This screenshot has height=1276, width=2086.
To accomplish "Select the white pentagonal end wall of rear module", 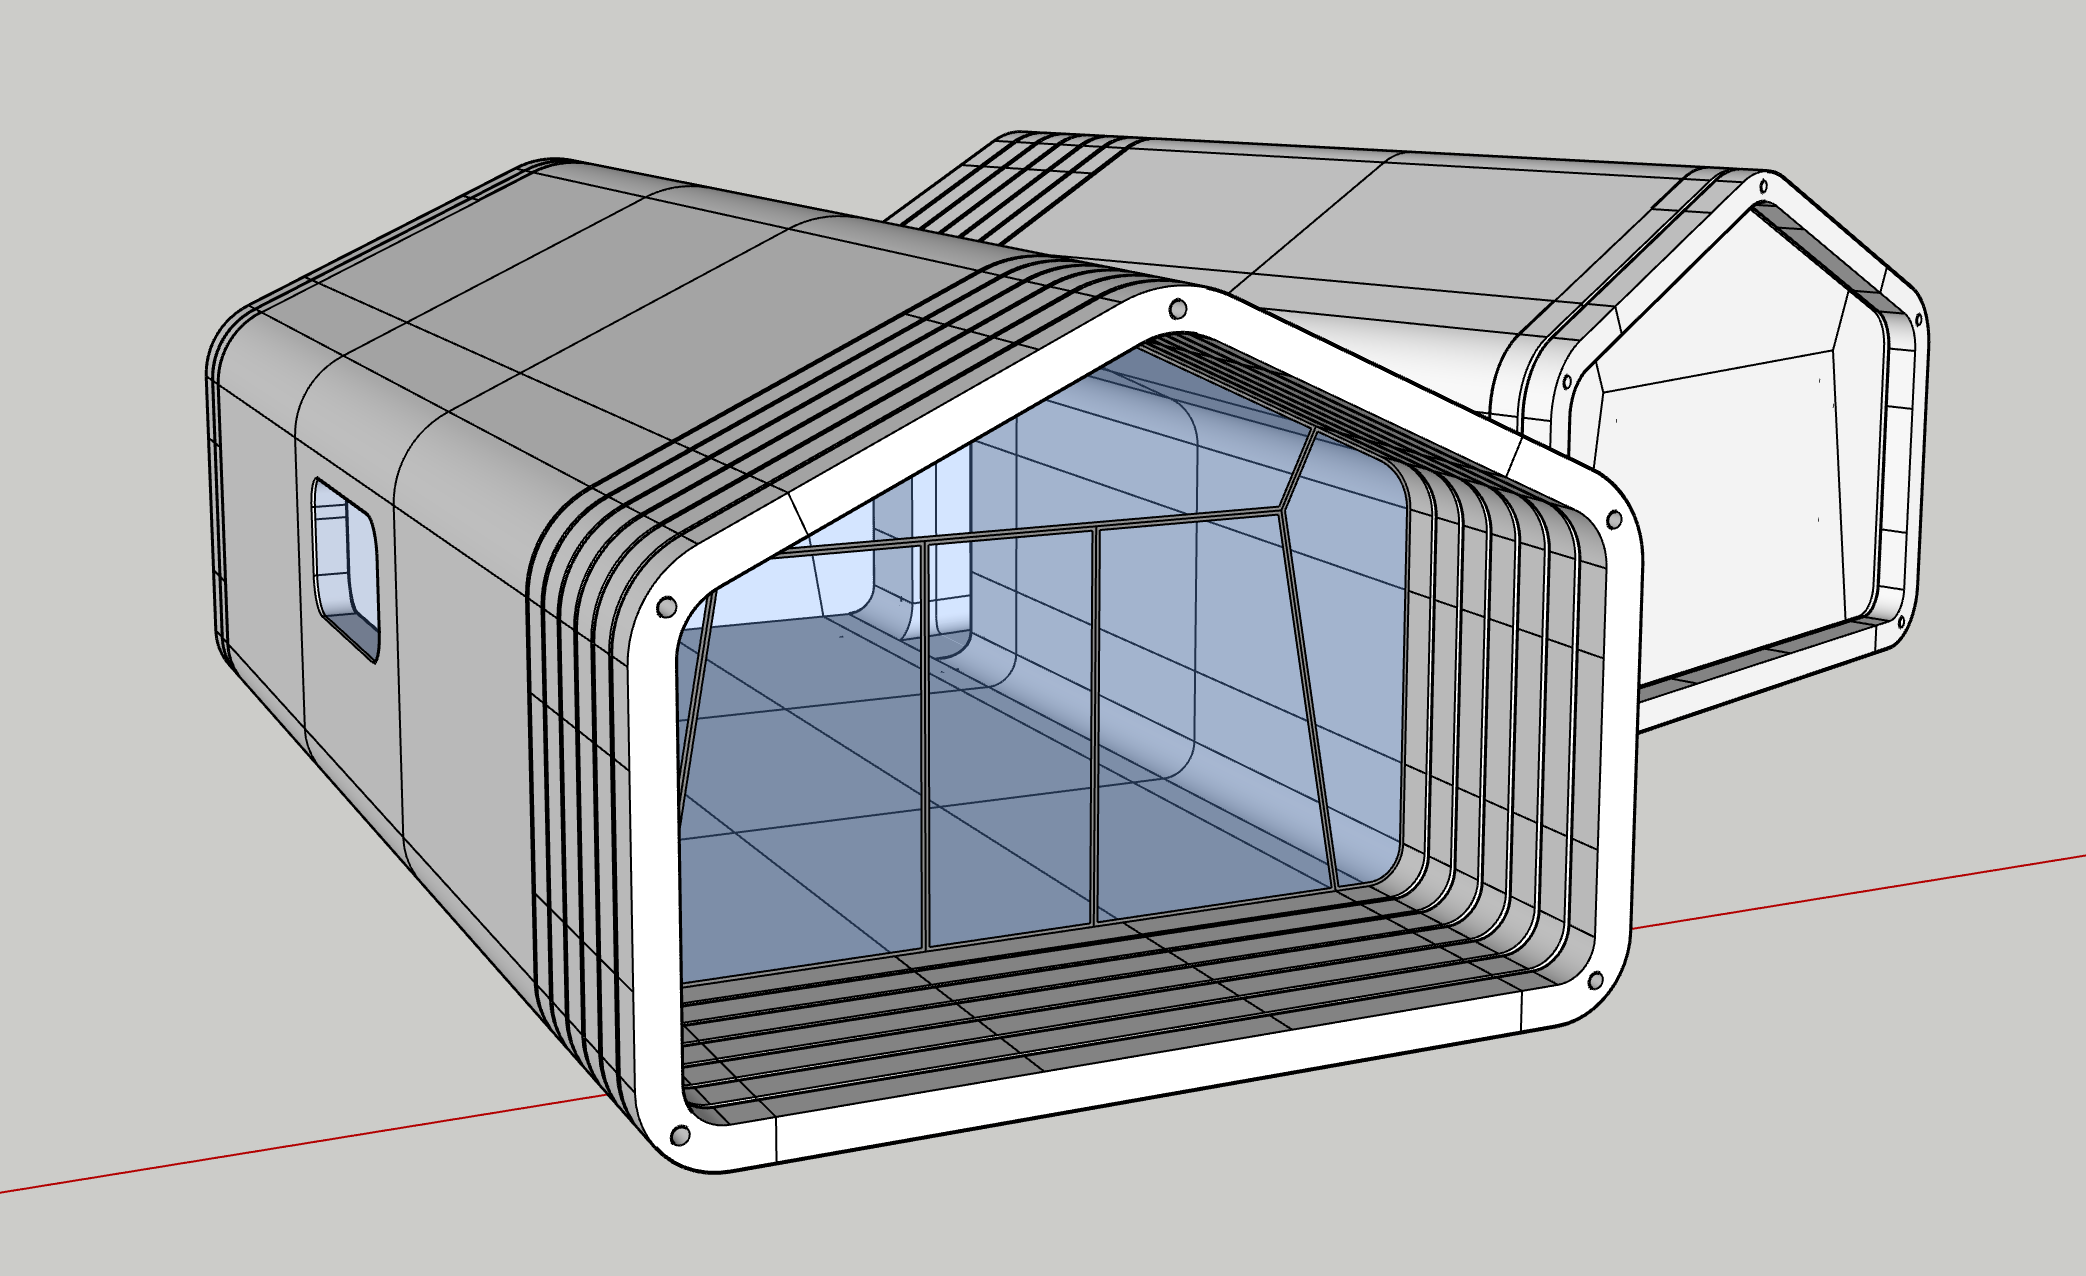I will click(1720, 500).
